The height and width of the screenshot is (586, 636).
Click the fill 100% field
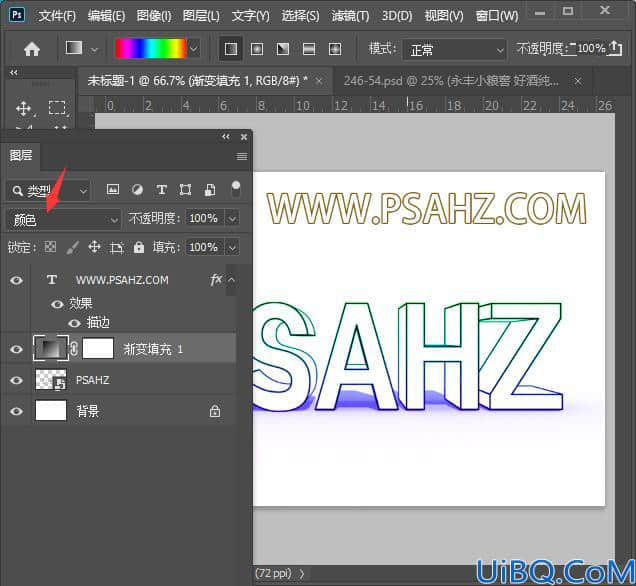point(204,247)
